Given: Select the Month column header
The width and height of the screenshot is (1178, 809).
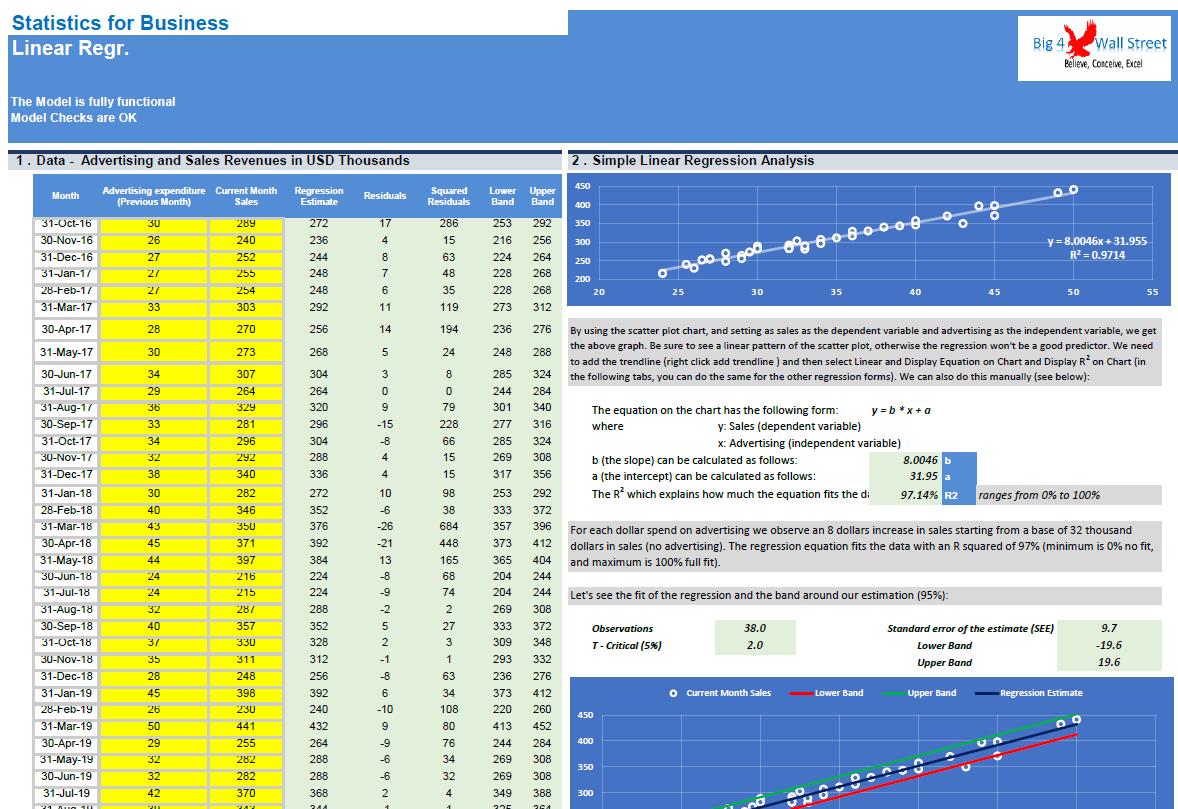Looking at the screenshot, I should 65,196.
